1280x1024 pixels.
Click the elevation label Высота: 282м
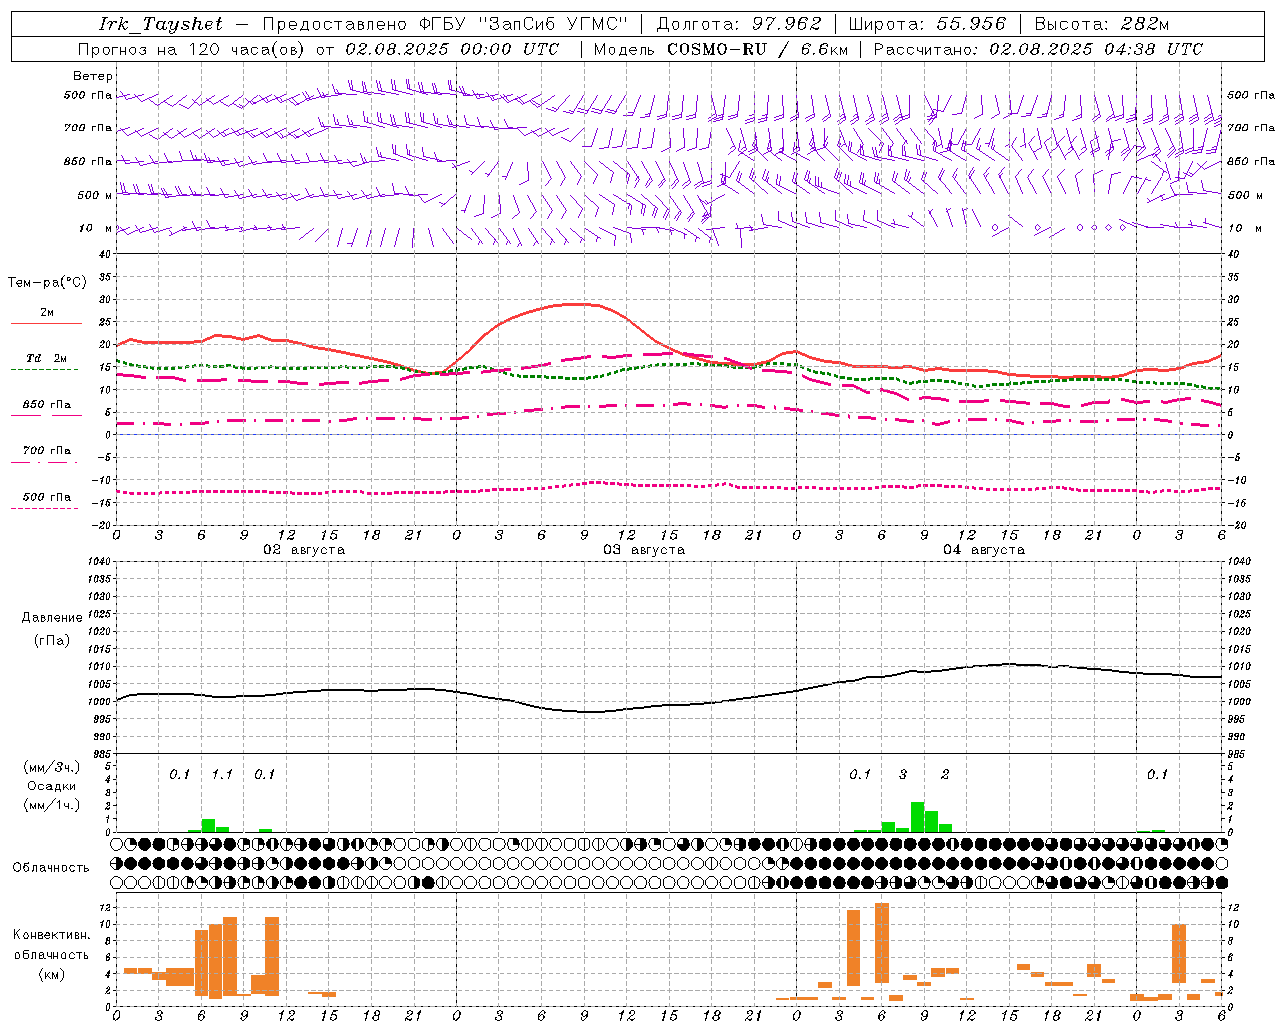(1102, 24)
